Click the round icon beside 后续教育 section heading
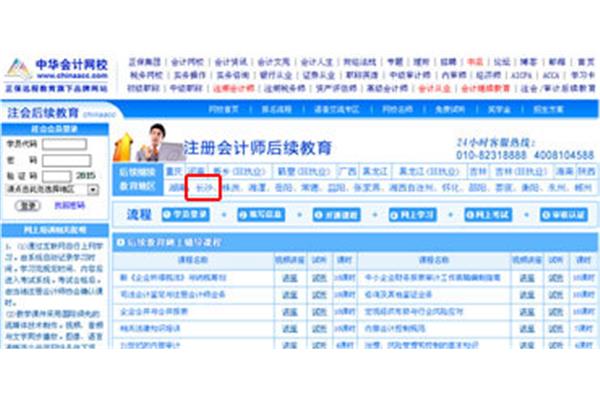The width and height of the screenshot is (600, 400). coord(121,242)
